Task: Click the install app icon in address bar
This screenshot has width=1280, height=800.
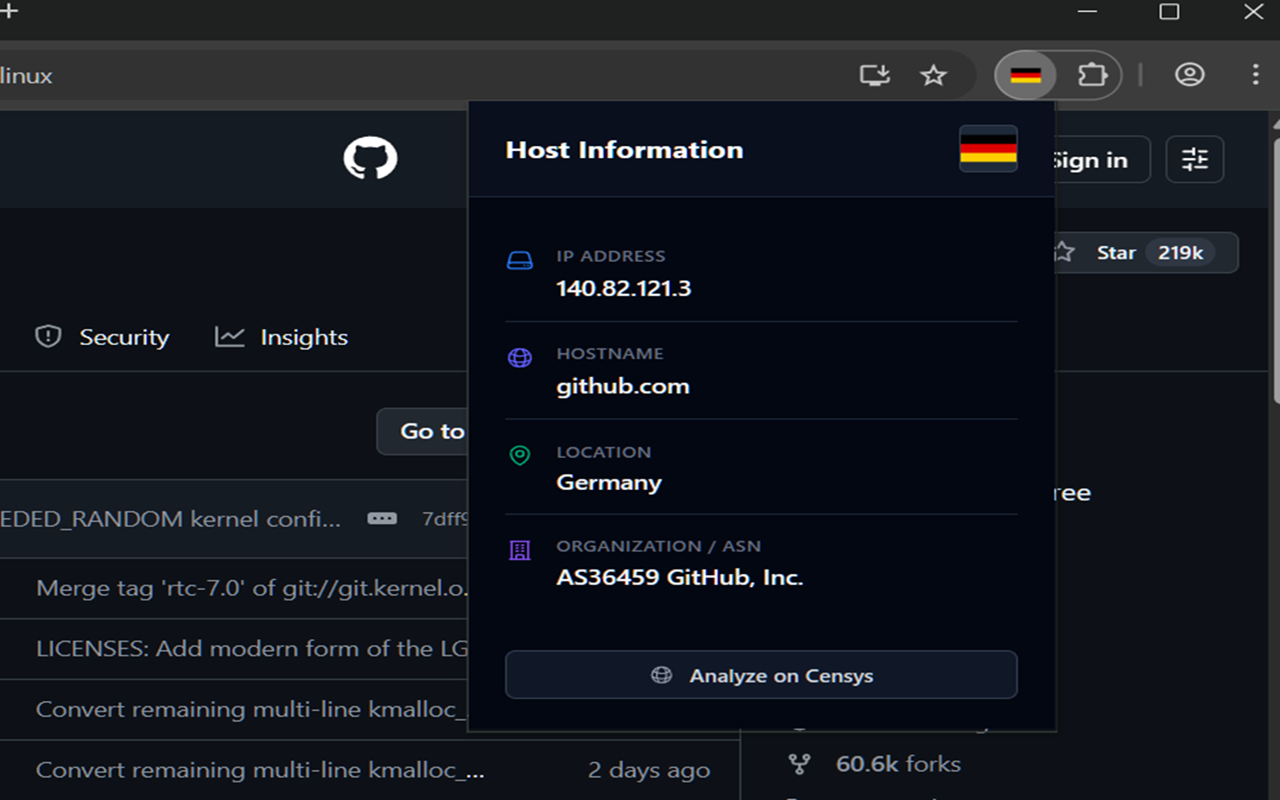Action: coord(875,75)
